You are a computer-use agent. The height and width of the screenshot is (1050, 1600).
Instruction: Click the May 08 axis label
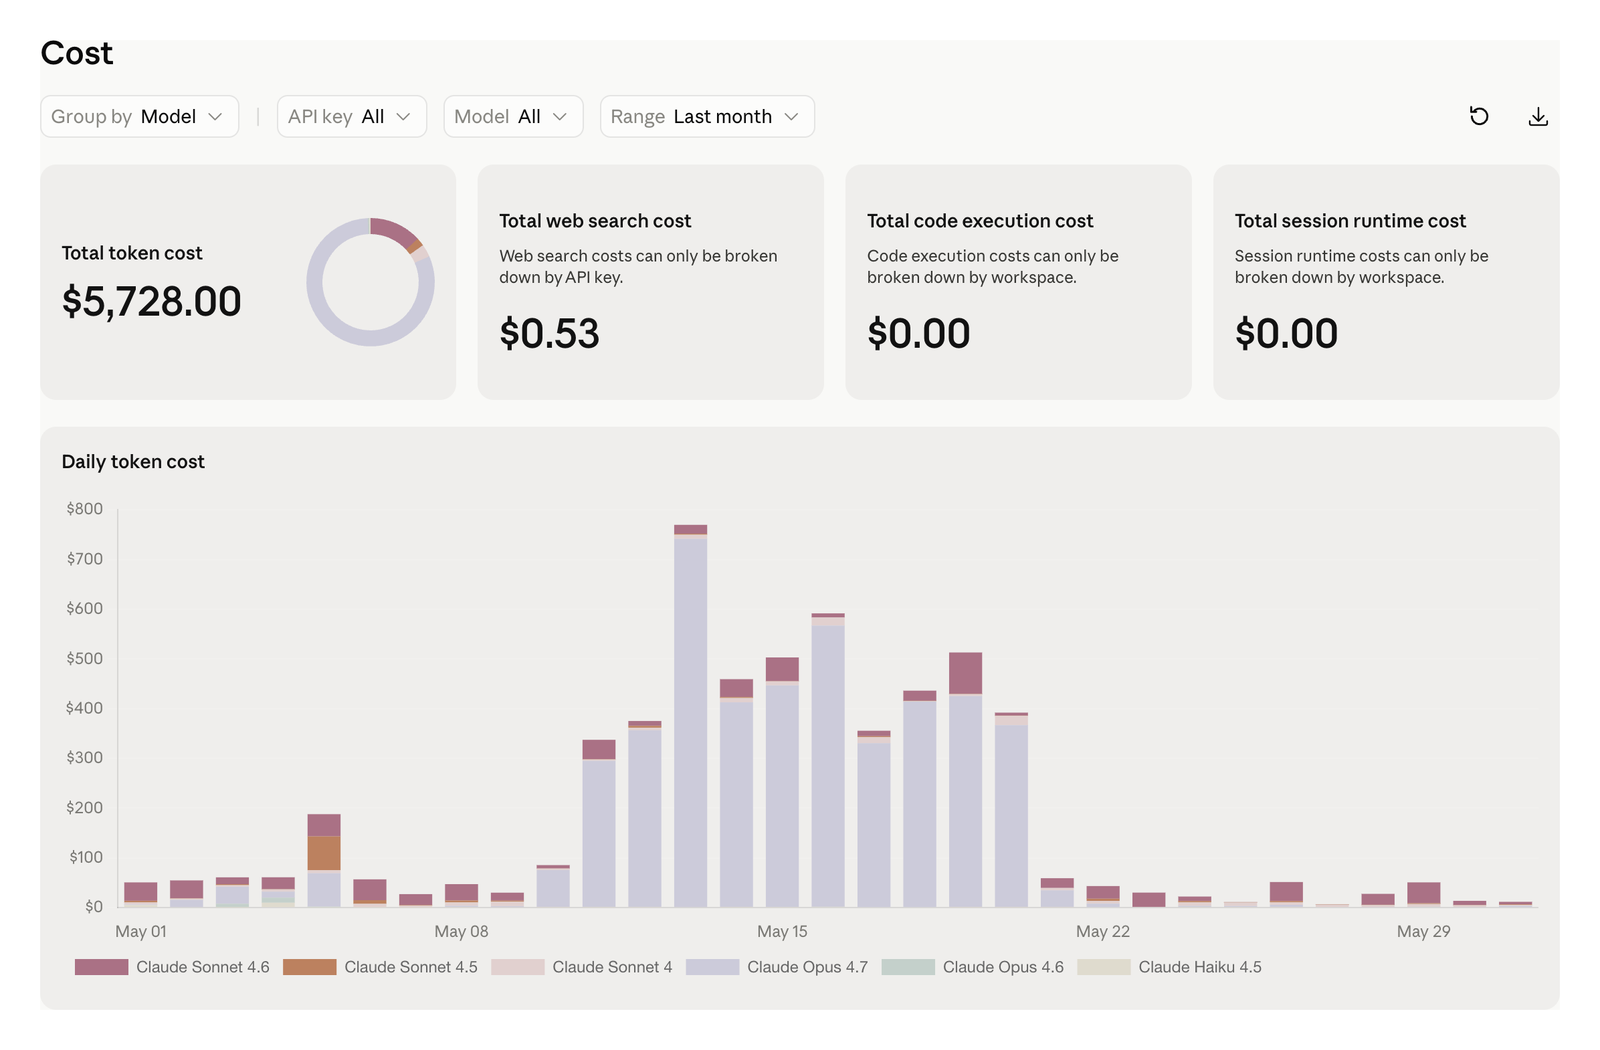(x=461, y=931)
